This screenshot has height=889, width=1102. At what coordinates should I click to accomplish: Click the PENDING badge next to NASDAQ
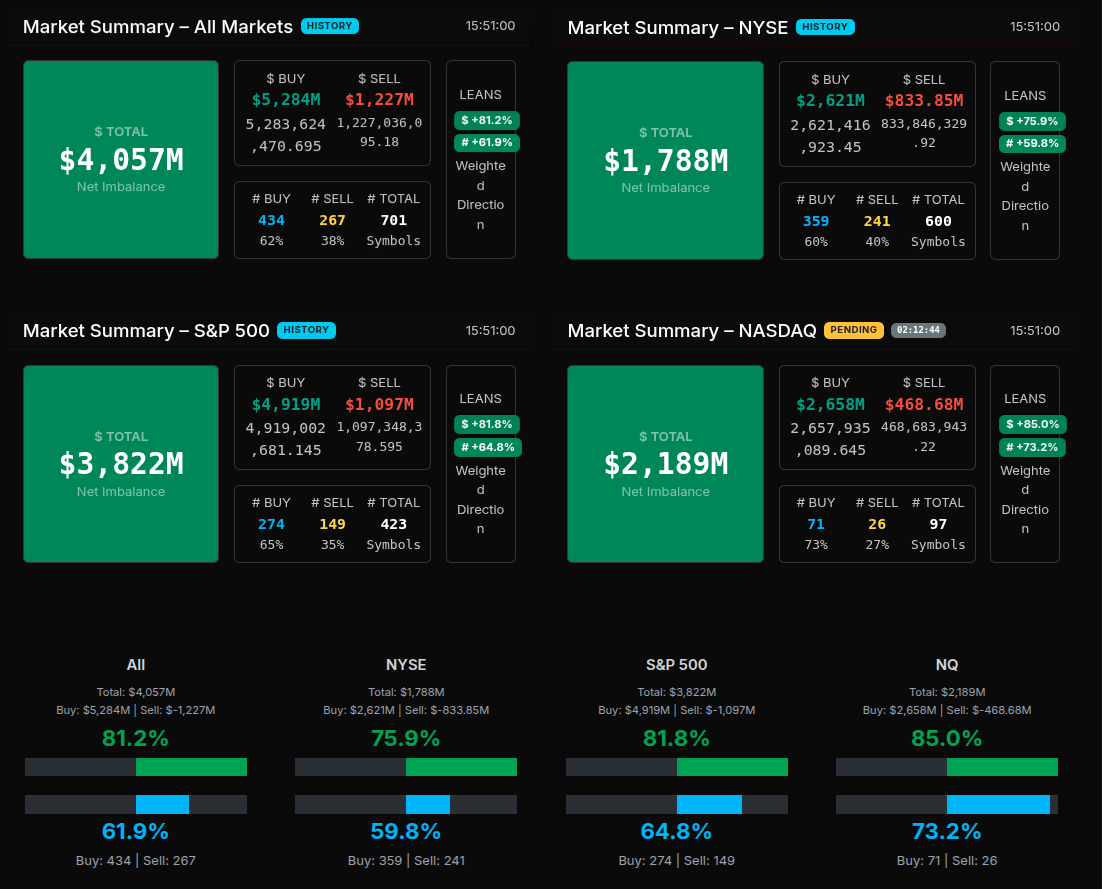[x=853, y=330]
